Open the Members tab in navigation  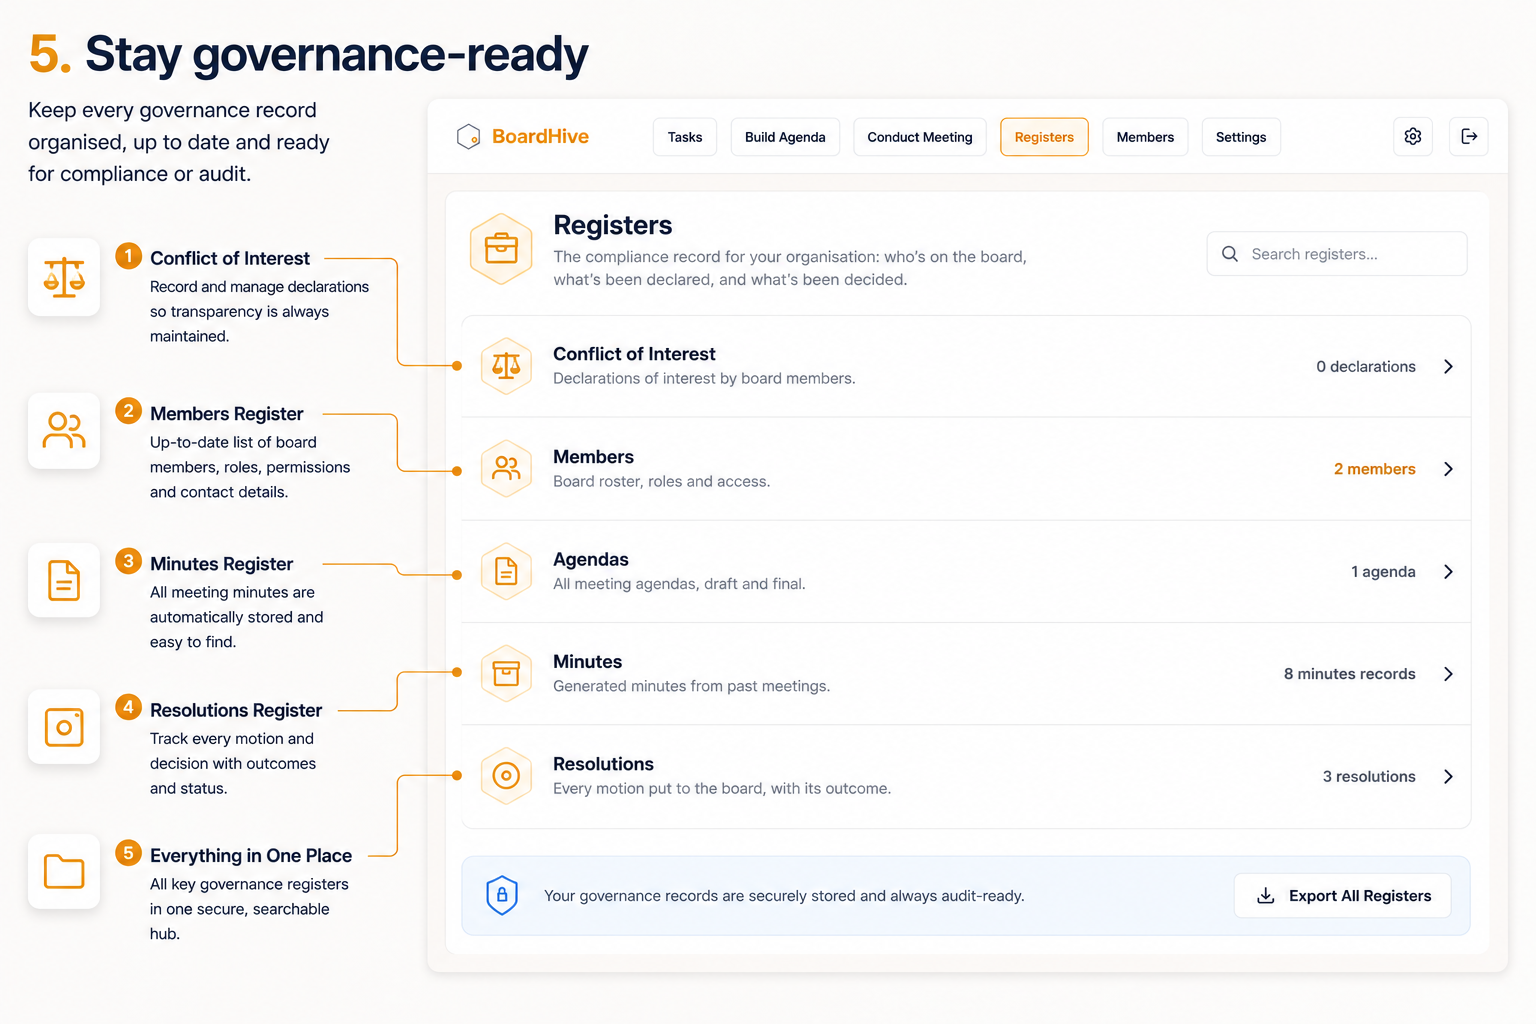tap(1145, 137)
